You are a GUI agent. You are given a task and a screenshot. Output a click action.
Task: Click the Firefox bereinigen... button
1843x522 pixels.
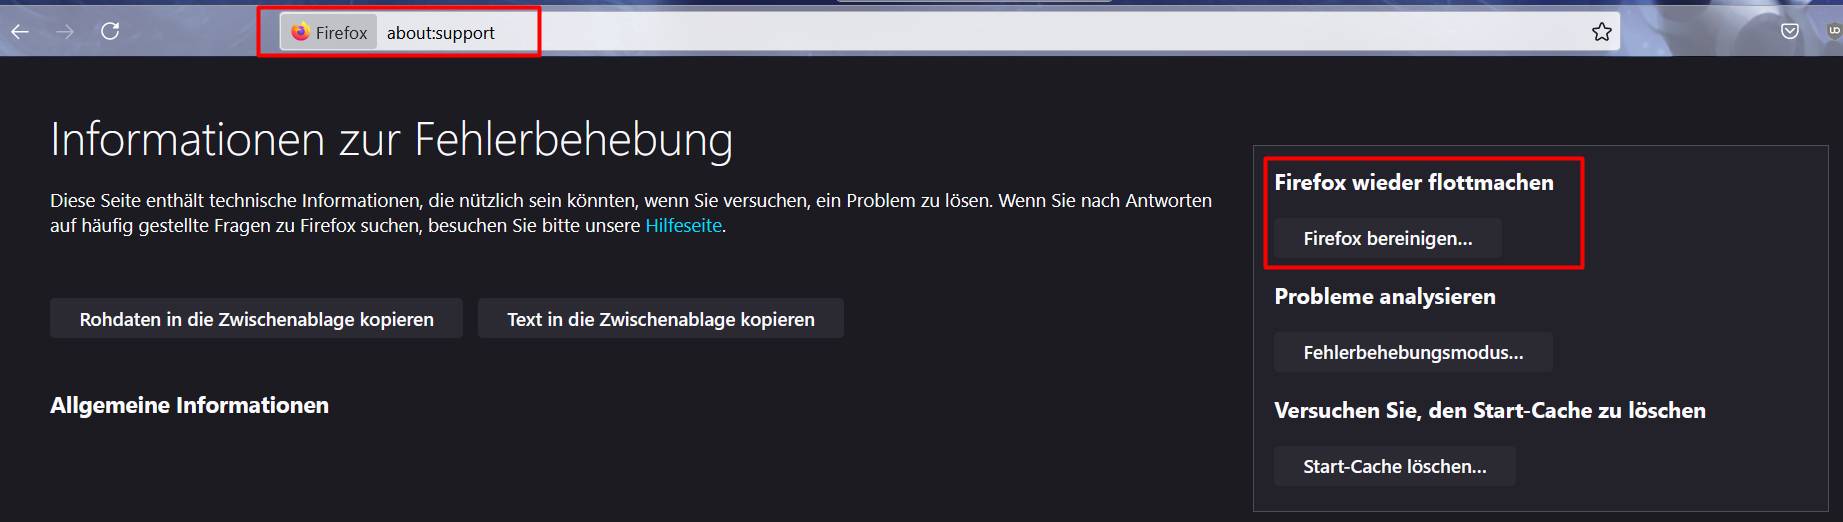pyautogui.click(x=1387, y=238)
